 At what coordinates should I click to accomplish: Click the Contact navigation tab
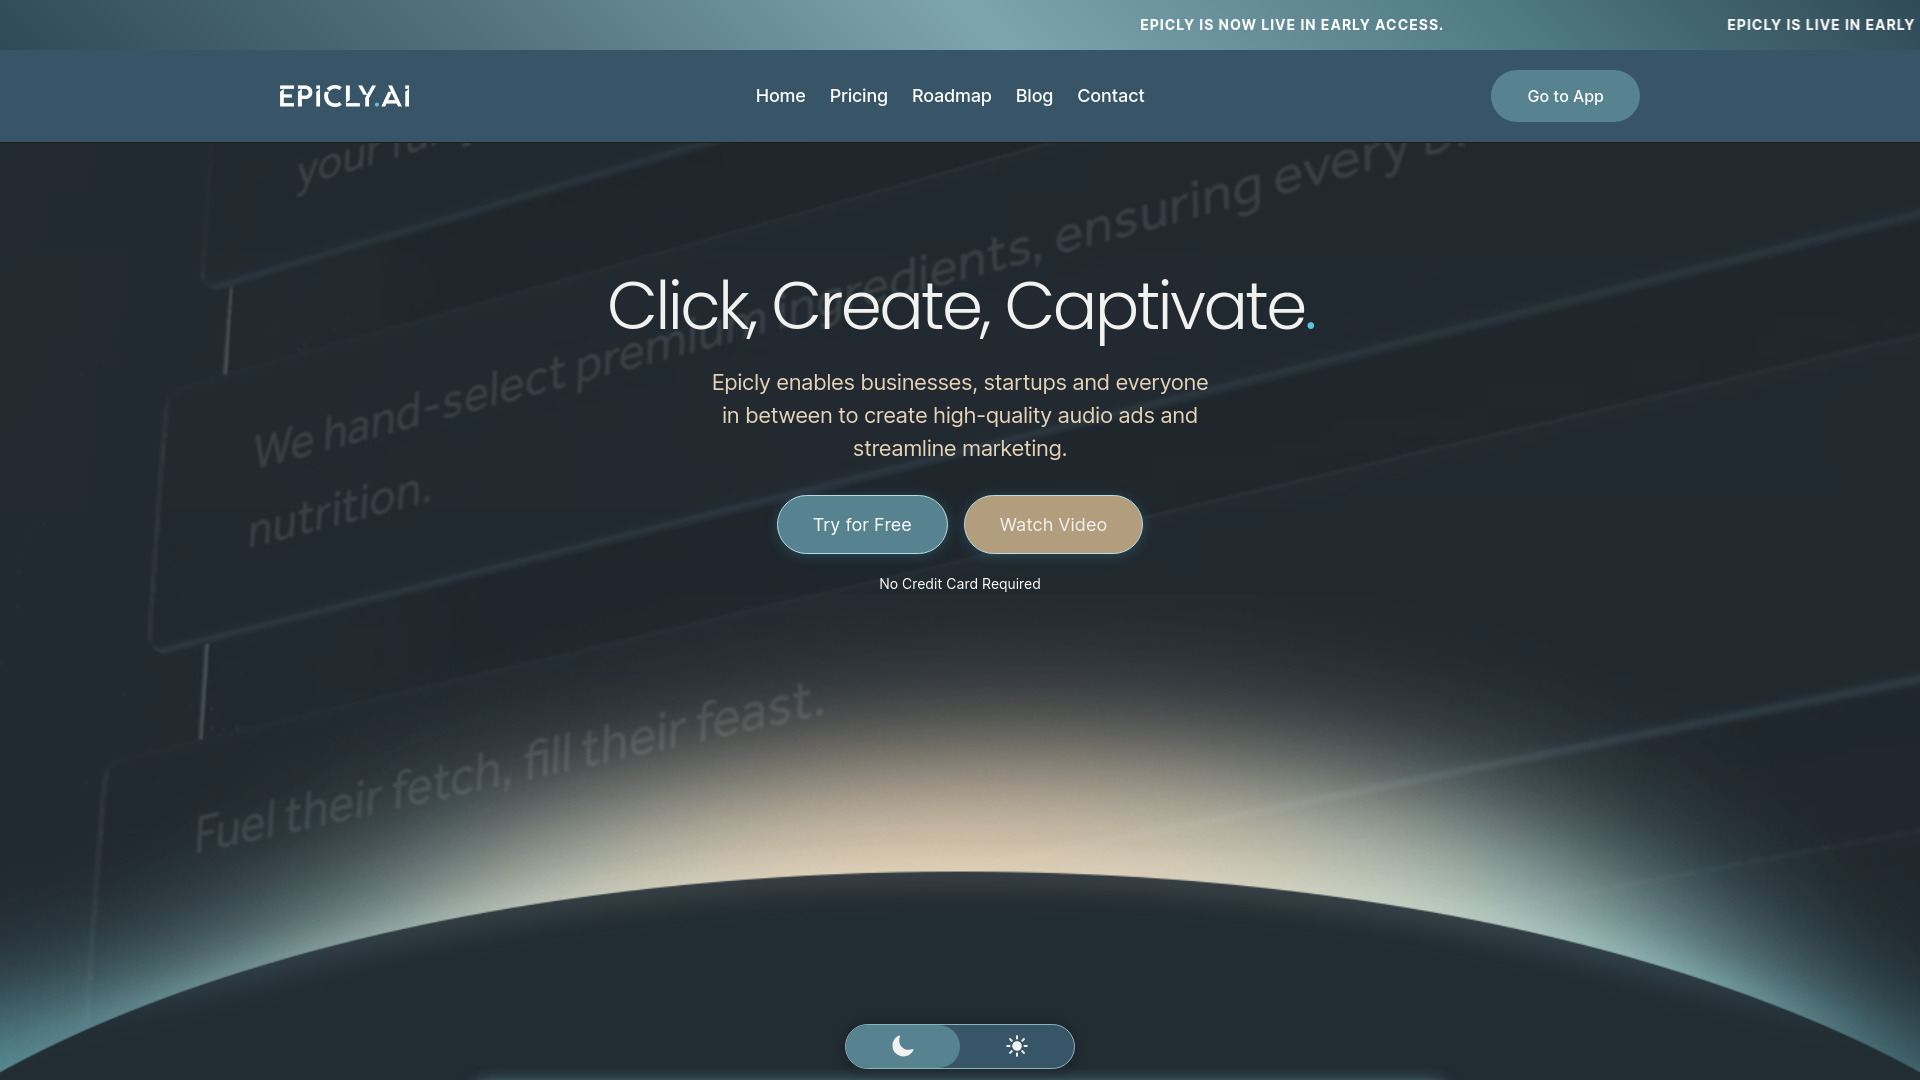[1110, 95]
